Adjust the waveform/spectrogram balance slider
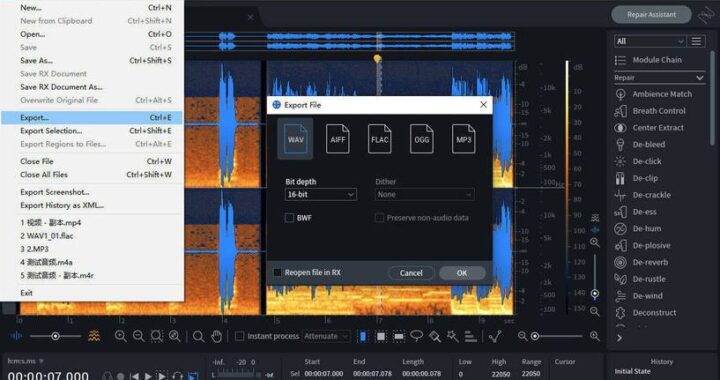The image size is (720, 380). point(55,336)
